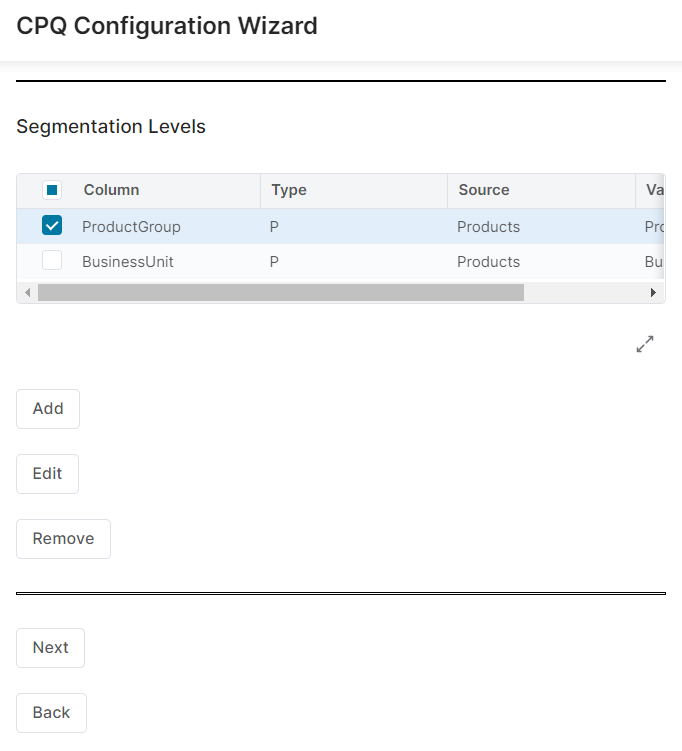Image resolution: width=682 pixels, height=751 pixels.
Task: Click the Products source cell in the BusinessUnit row
Action: coord(488,262)
